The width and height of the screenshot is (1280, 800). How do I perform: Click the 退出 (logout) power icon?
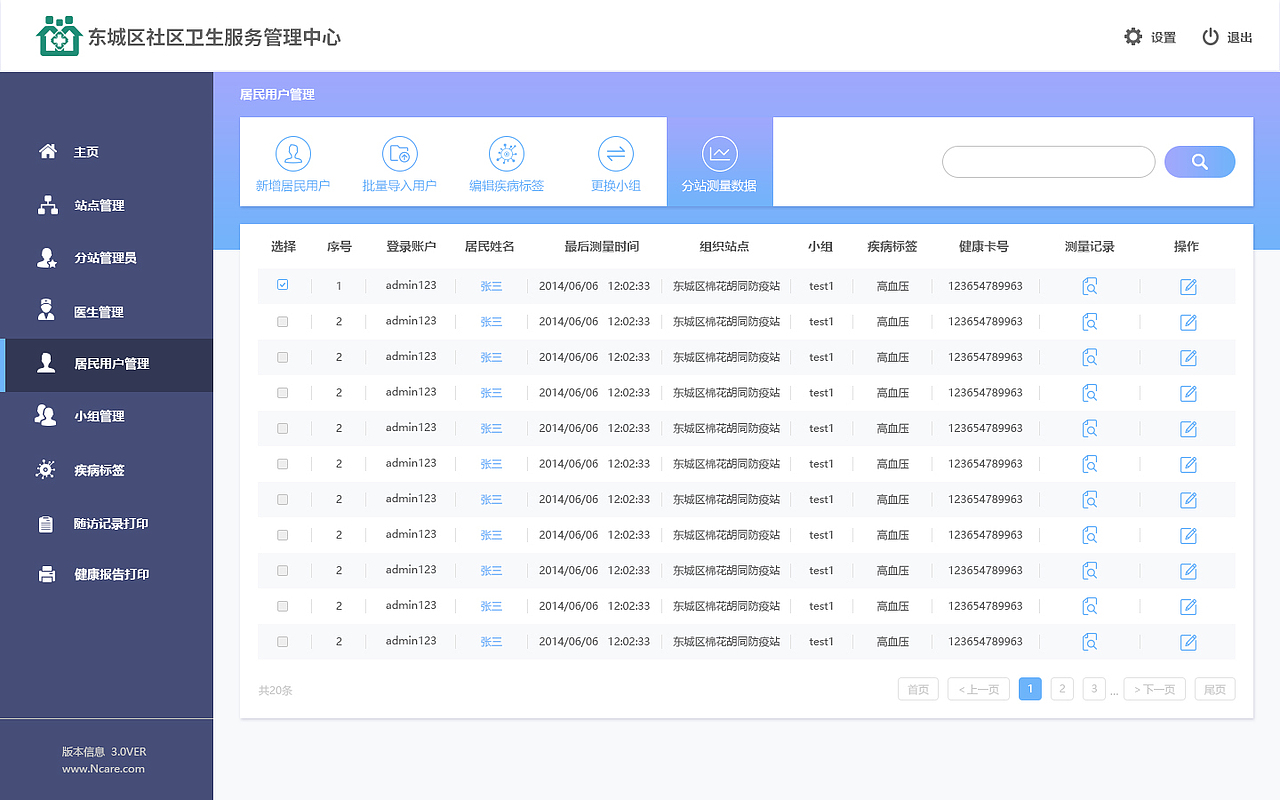(1211, 36)
